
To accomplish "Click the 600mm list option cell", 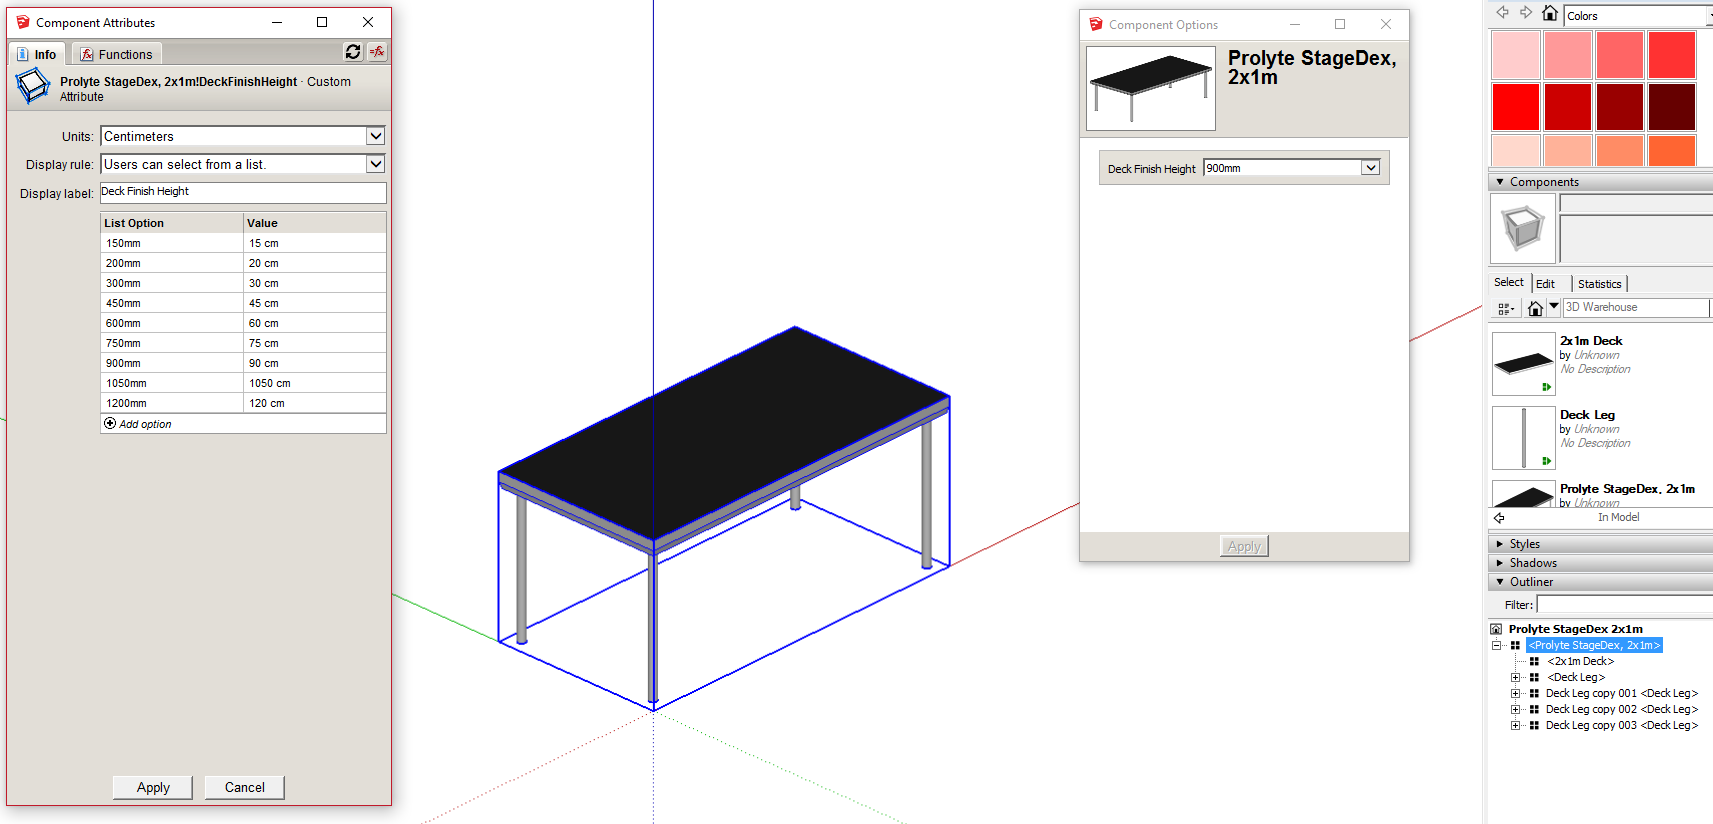I will 172,323.
